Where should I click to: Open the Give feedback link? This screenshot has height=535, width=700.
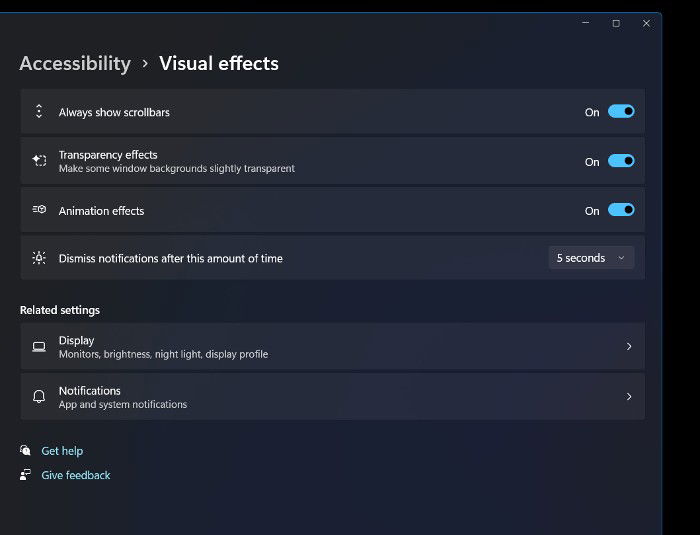tap(76, 475)
